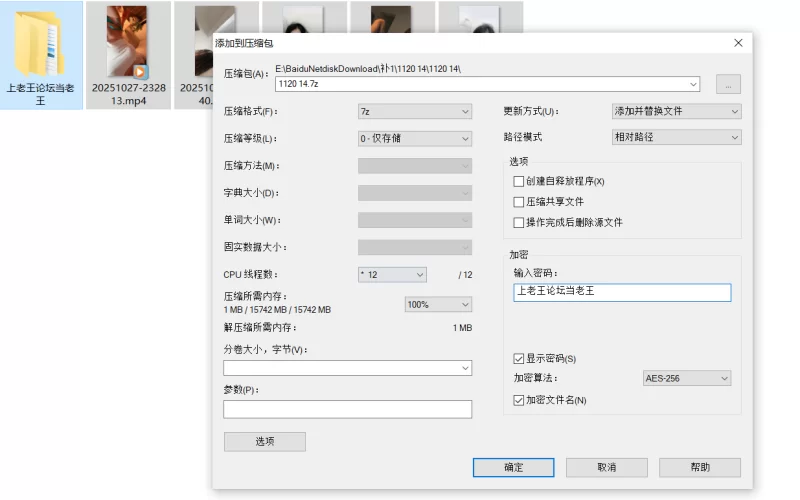Viewport: 800px width, 500px height.
Task: Open the 更新方式 dropdown showing 添加并替换文件
Action: 677,111
